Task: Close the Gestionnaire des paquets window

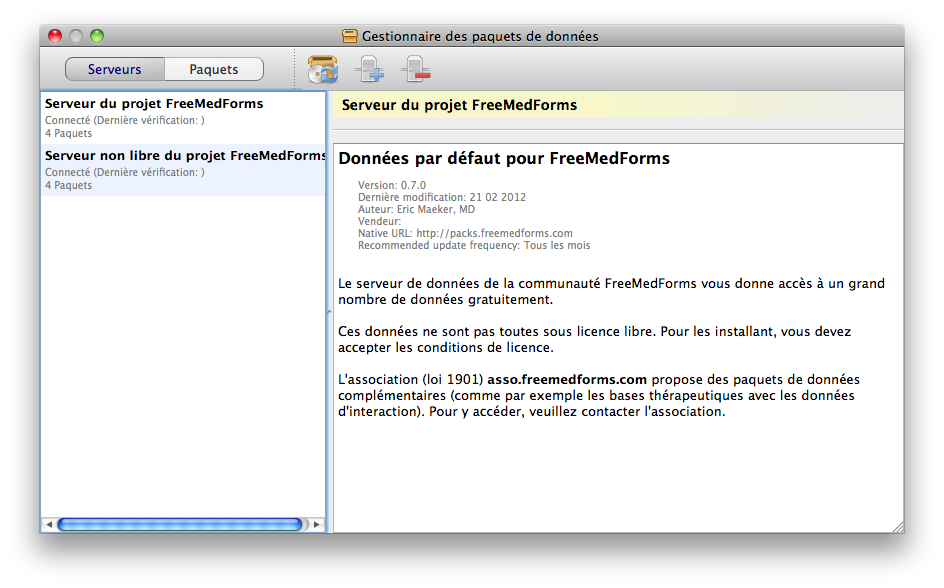Action: tap(55, 36)
